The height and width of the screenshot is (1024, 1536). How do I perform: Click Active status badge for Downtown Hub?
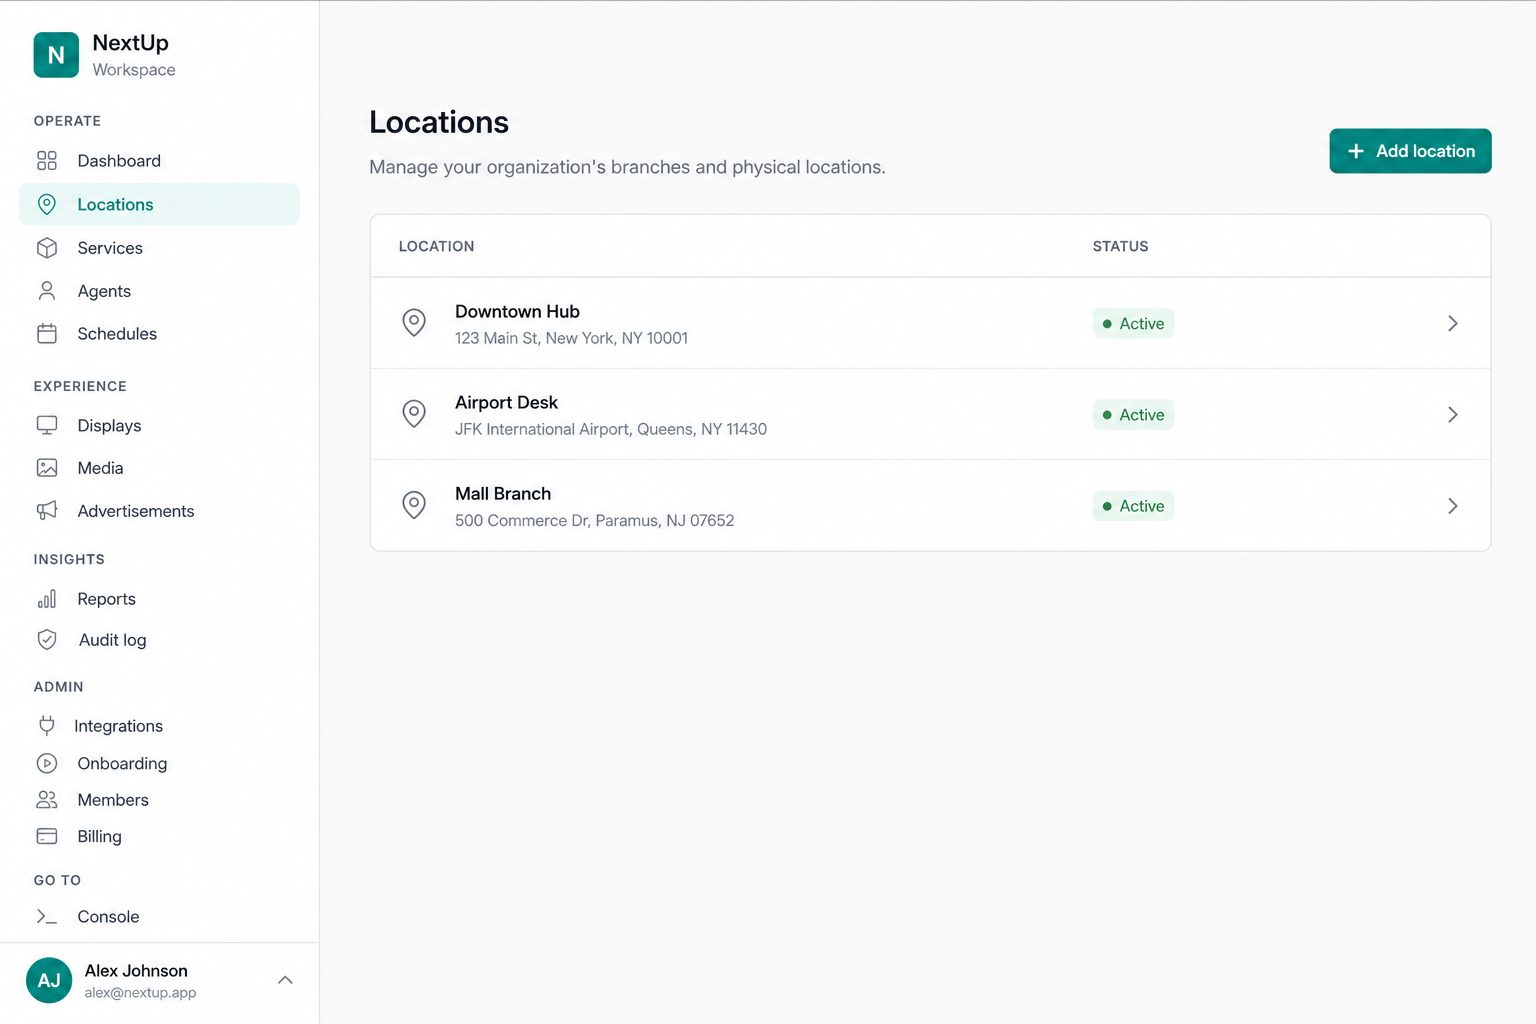click(1133, 323)
